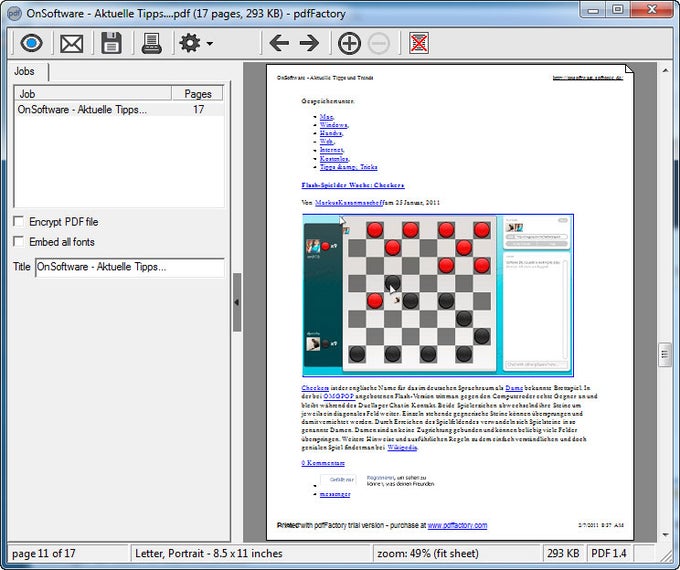Click the checkers game screenshot in preview
This screenshot has width=680, height=570.
[x=438, y=295]
